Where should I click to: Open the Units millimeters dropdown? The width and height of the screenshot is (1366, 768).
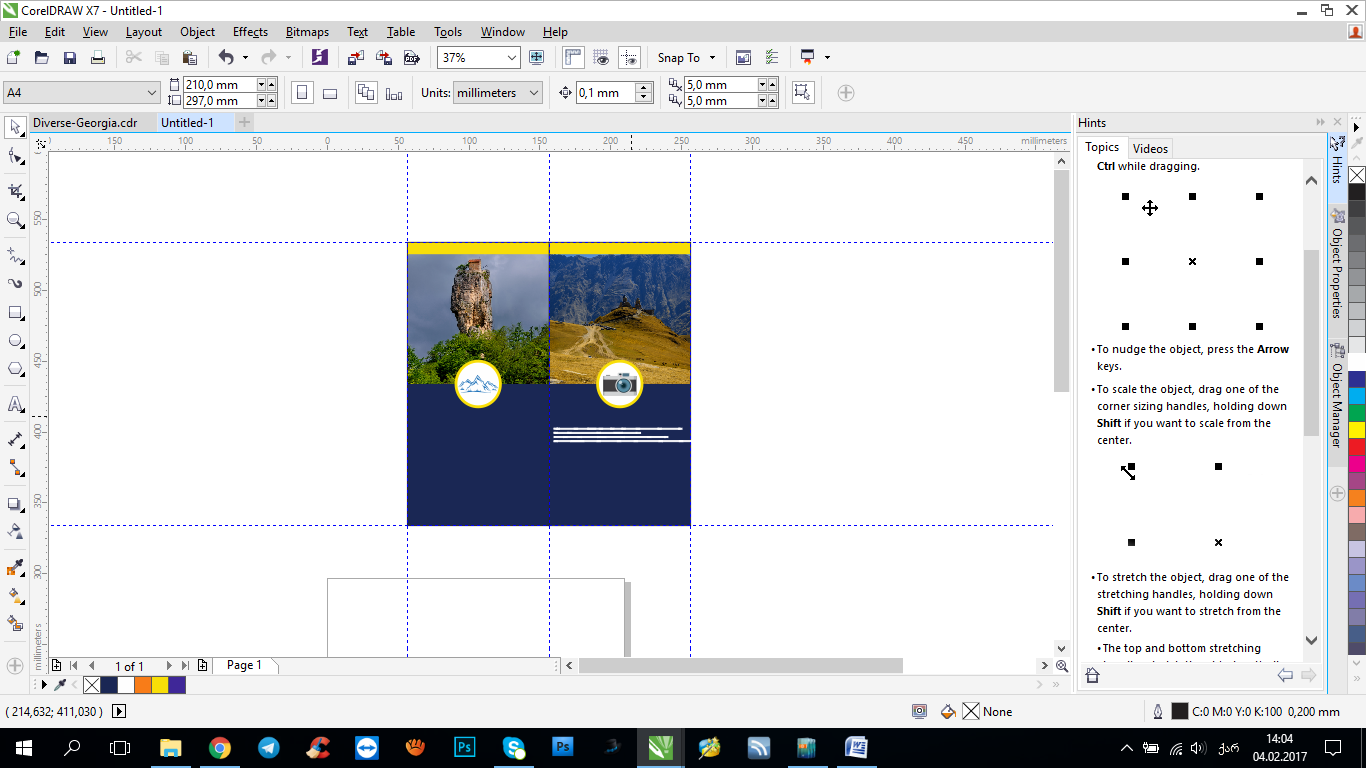(534, 93)
